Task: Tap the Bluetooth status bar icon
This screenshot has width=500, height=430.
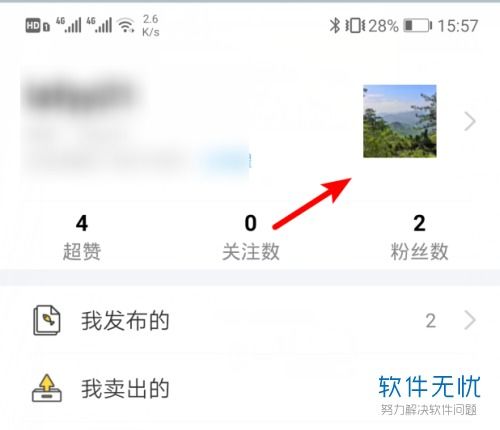Action: tap(335, 25)
